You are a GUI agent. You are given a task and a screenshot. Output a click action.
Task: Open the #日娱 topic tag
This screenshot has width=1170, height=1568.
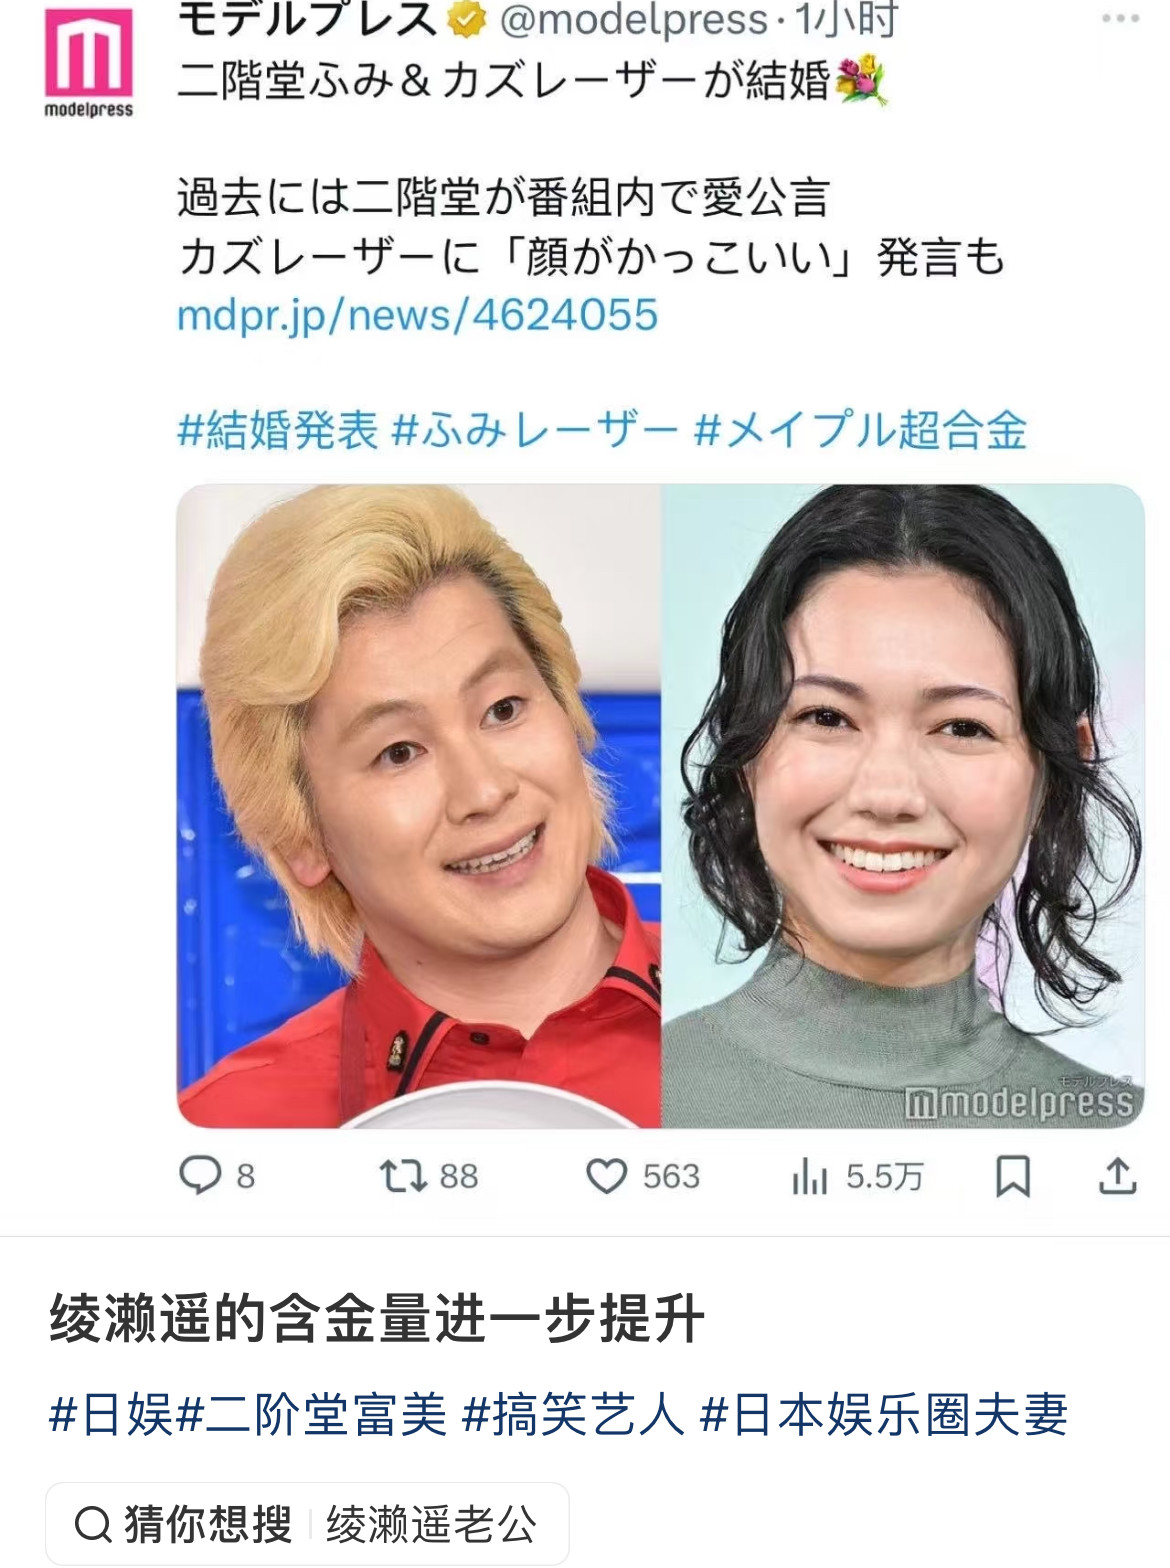tap(111, 1414)
